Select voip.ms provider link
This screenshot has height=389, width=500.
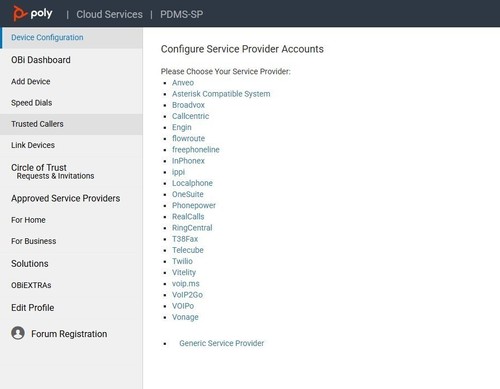tap(186, 284)
